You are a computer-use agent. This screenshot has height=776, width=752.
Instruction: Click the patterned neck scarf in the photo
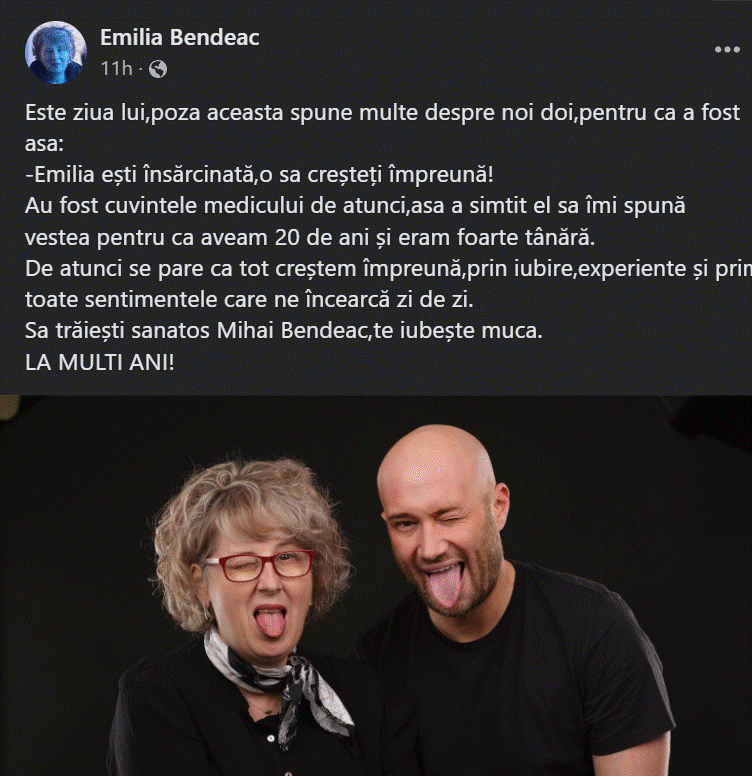pos(280,683)
